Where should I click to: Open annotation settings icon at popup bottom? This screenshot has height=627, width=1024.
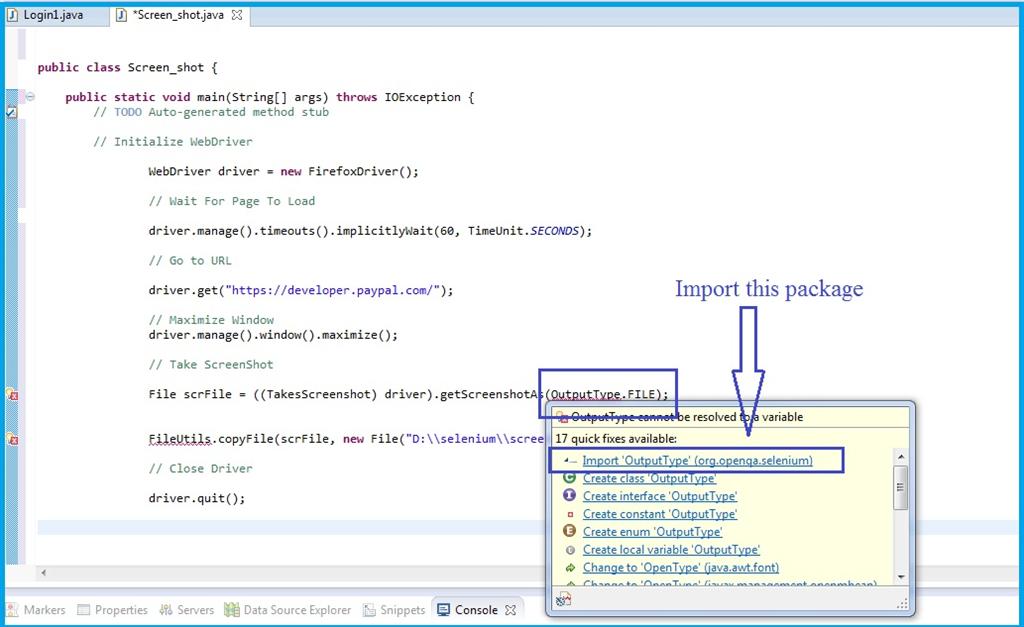(x=564, y=599)
